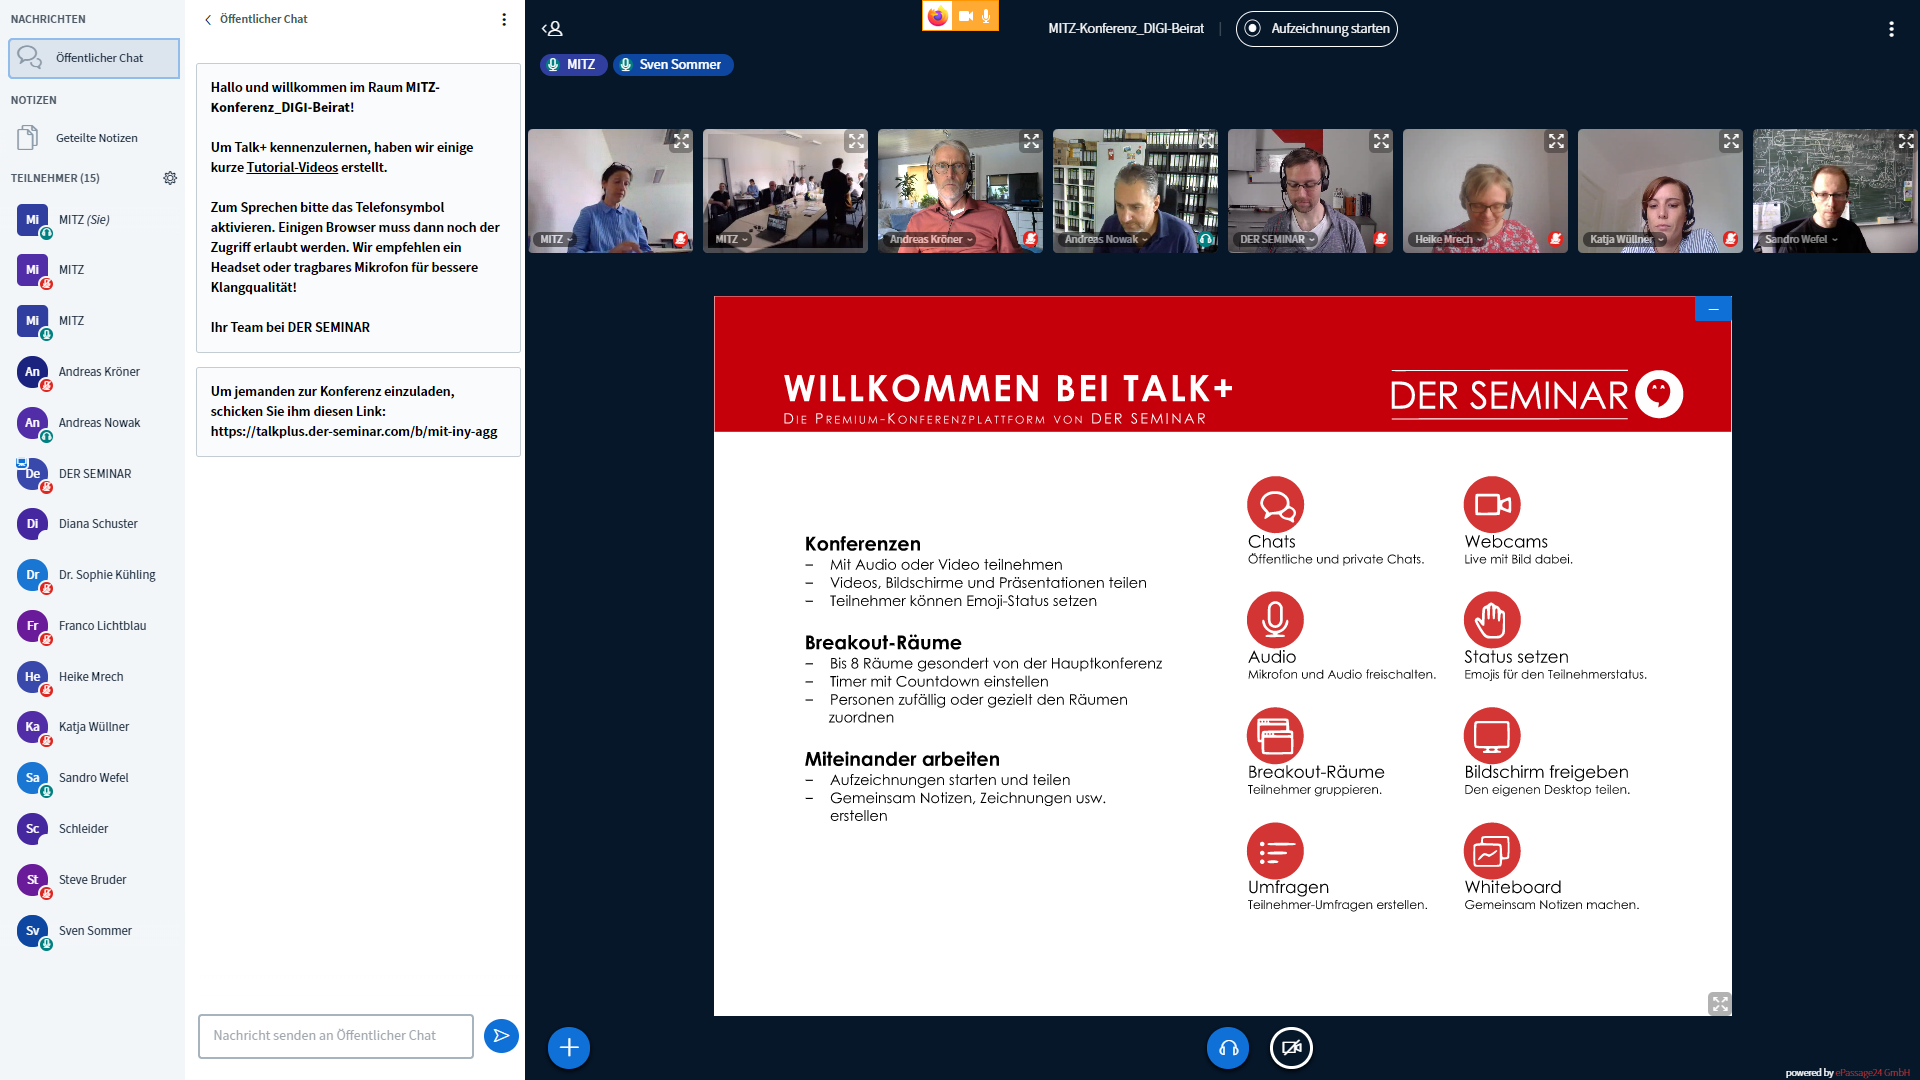Click the MITZ talking indicator pill
Viewport: 1920px width, 1080px height.
573,65
